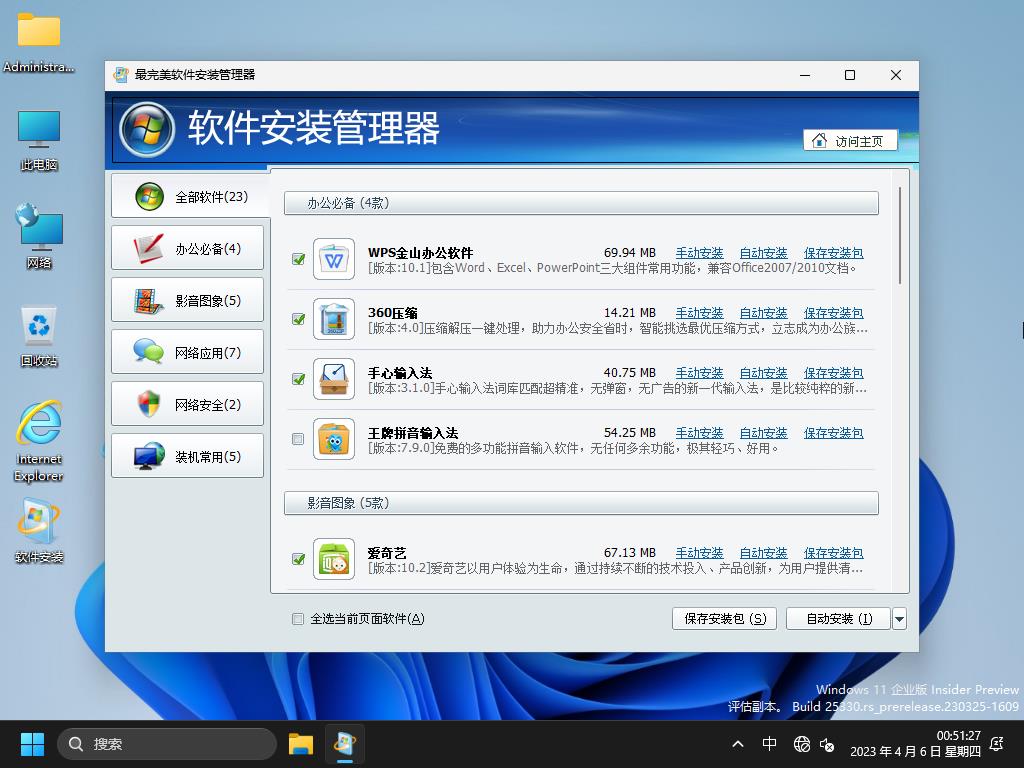Switch to 影音图象(5) category tab
The image size is (1024, 768).
pos(188,300)
